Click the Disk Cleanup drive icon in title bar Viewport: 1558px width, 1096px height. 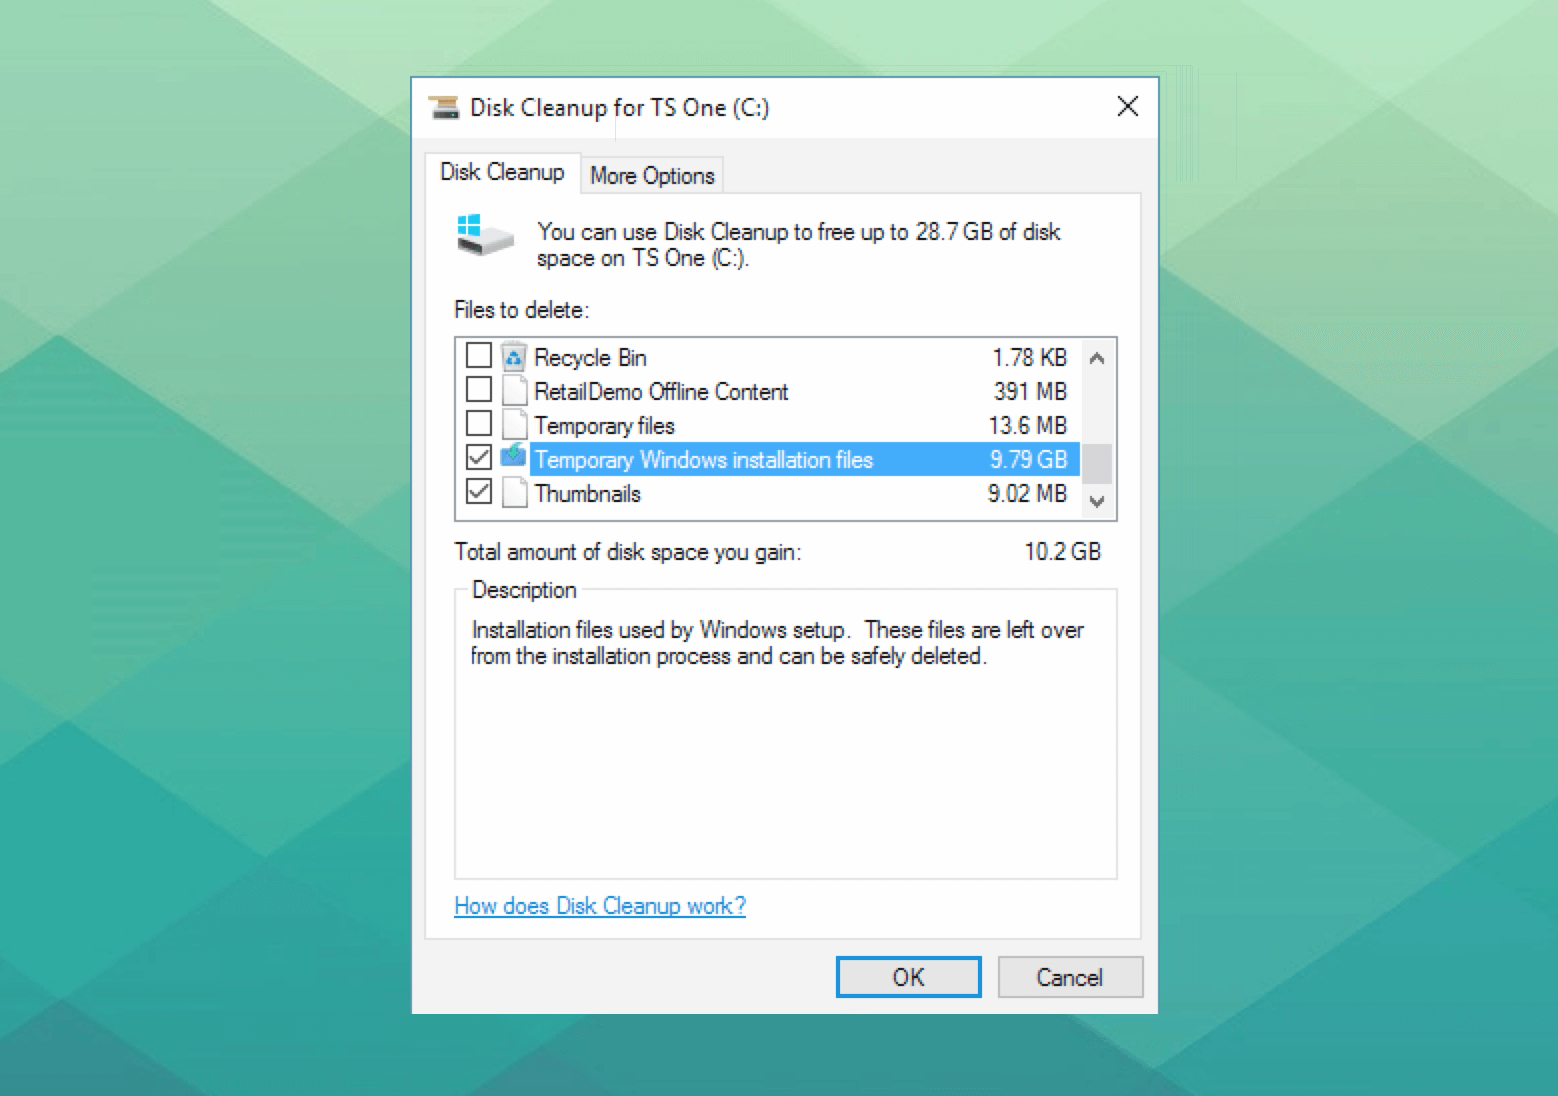(443, 107)
